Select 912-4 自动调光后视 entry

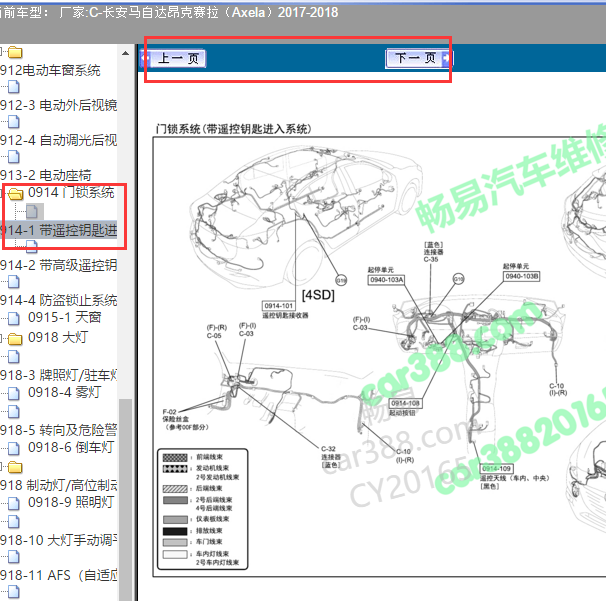pyautogui.click(x=58, y=140)
